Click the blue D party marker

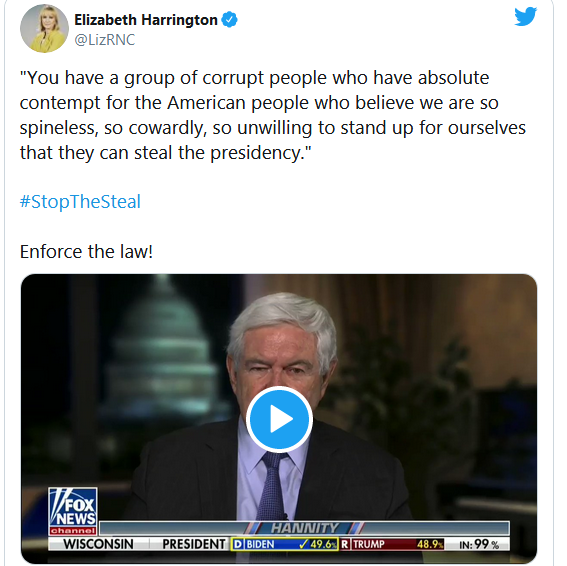click(238, 544)
